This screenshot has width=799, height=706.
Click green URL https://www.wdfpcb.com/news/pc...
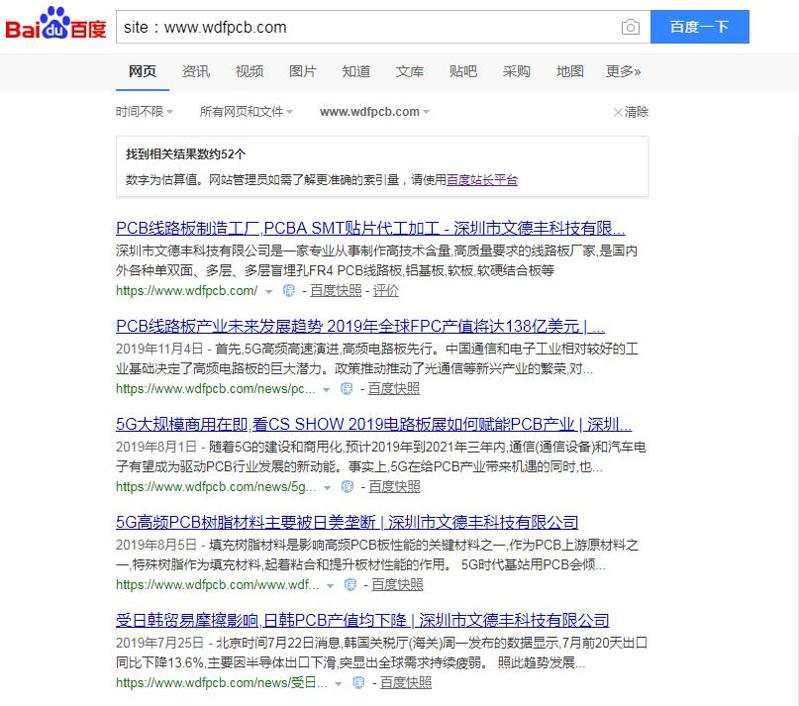tap(216, 388)
